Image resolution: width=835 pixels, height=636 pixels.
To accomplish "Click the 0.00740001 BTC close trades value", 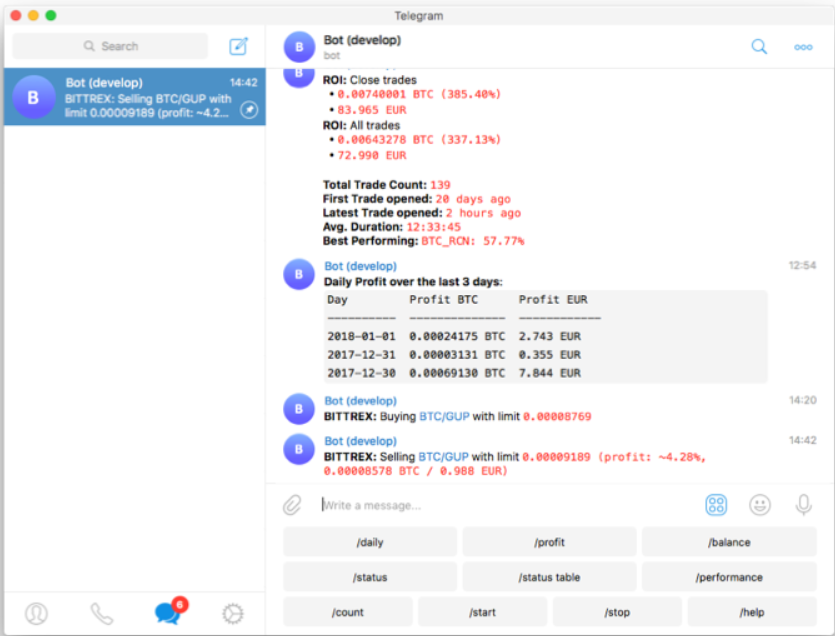I will click(x=419, y=94).
